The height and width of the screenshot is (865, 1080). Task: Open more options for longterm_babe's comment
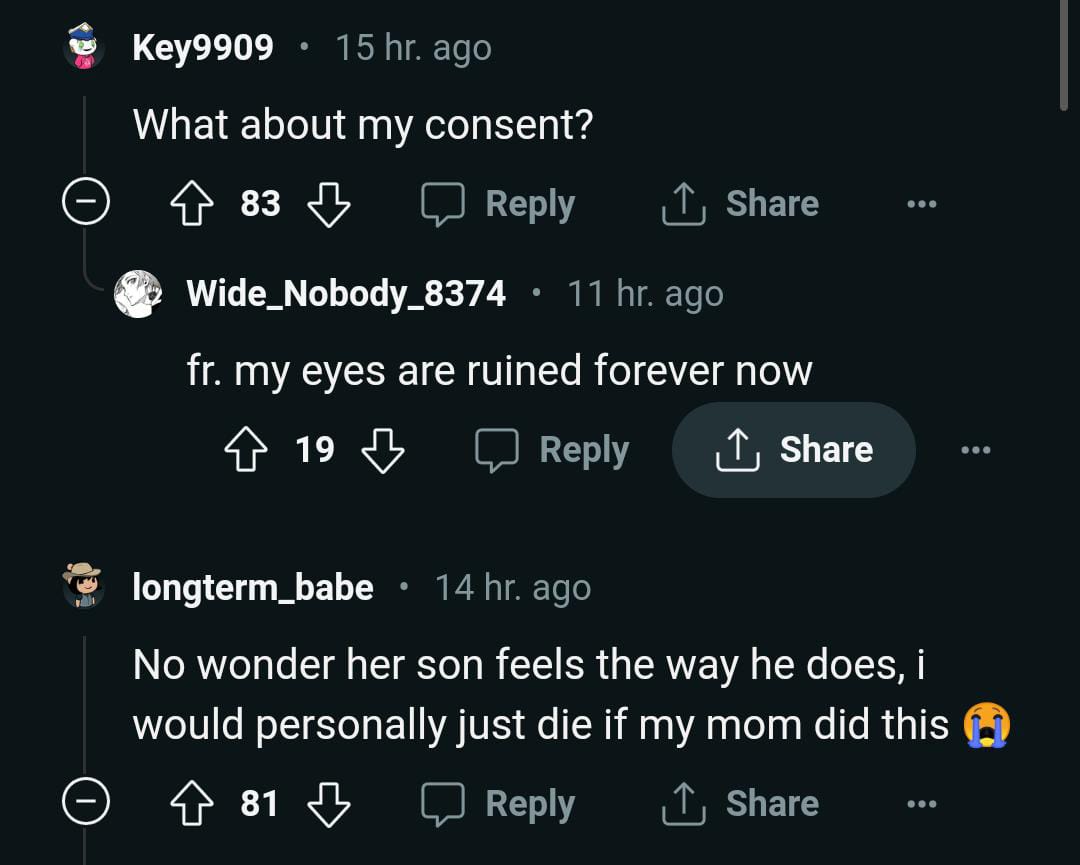921,804
